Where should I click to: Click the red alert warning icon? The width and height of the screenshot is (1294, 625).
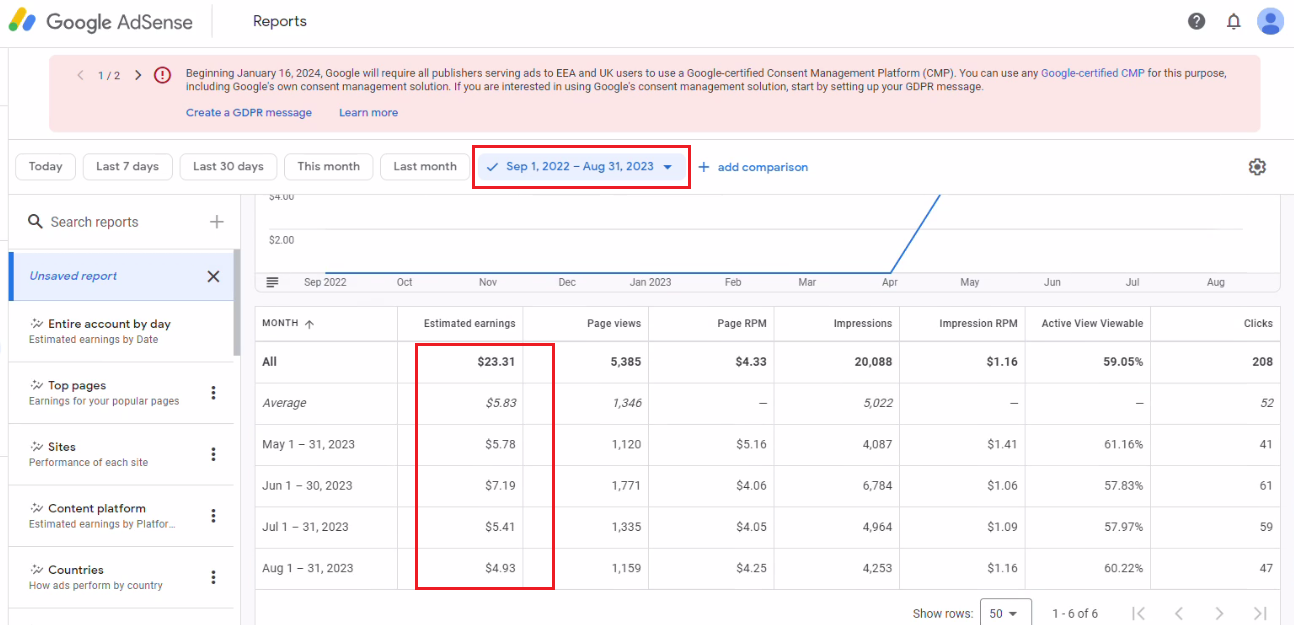(x=163, y=75)
